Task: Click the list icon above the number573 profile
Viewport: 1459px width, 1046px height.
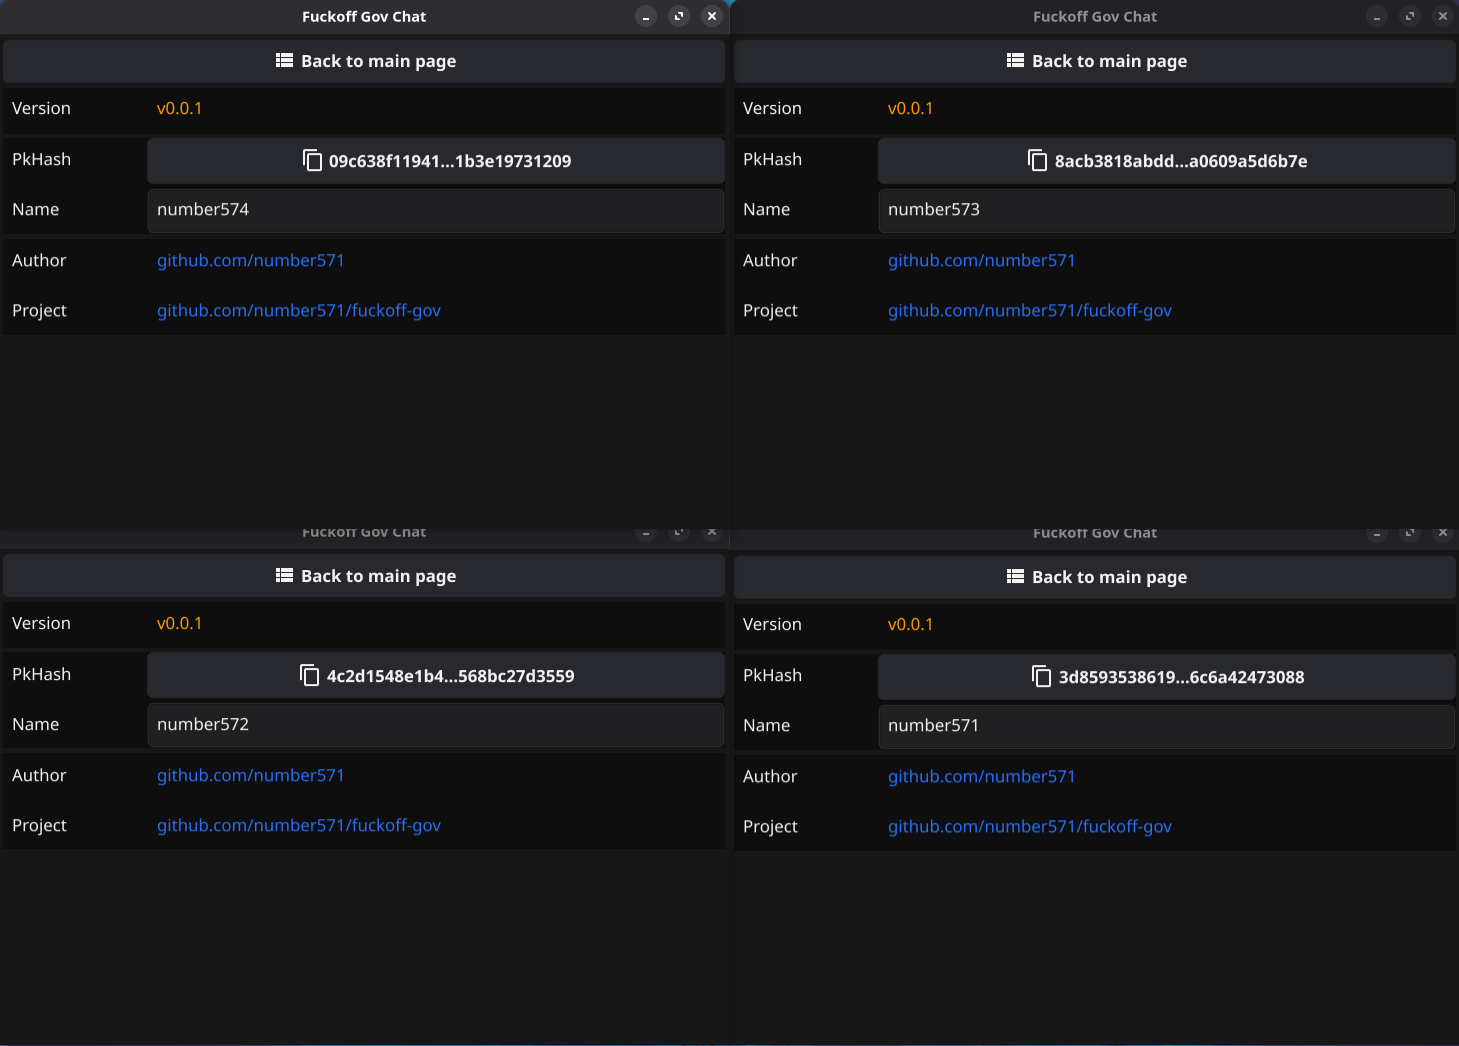Action: click(1016, 61)
